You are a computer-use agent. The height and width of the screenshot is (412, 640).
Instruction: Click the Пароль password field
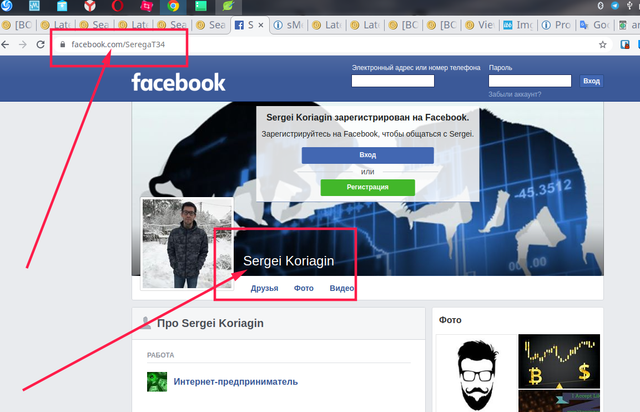(530, 81)
